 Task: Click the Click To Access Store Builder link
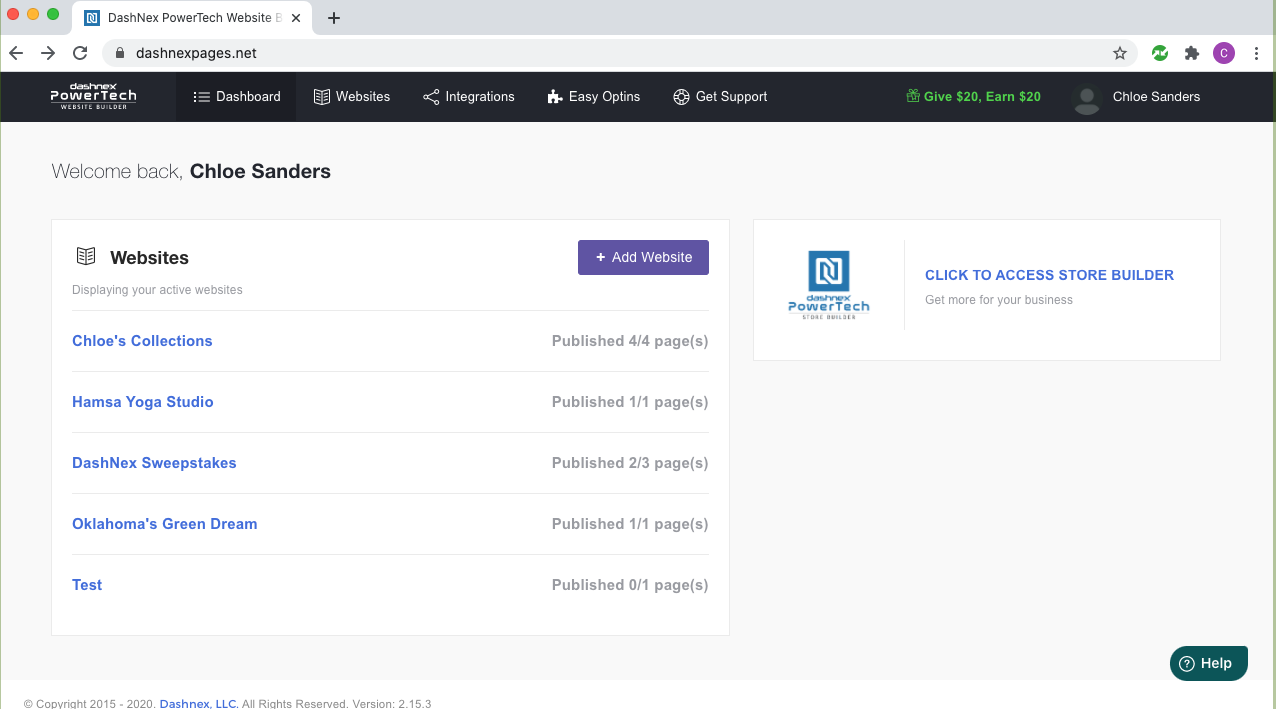(x=1049, y=275)
